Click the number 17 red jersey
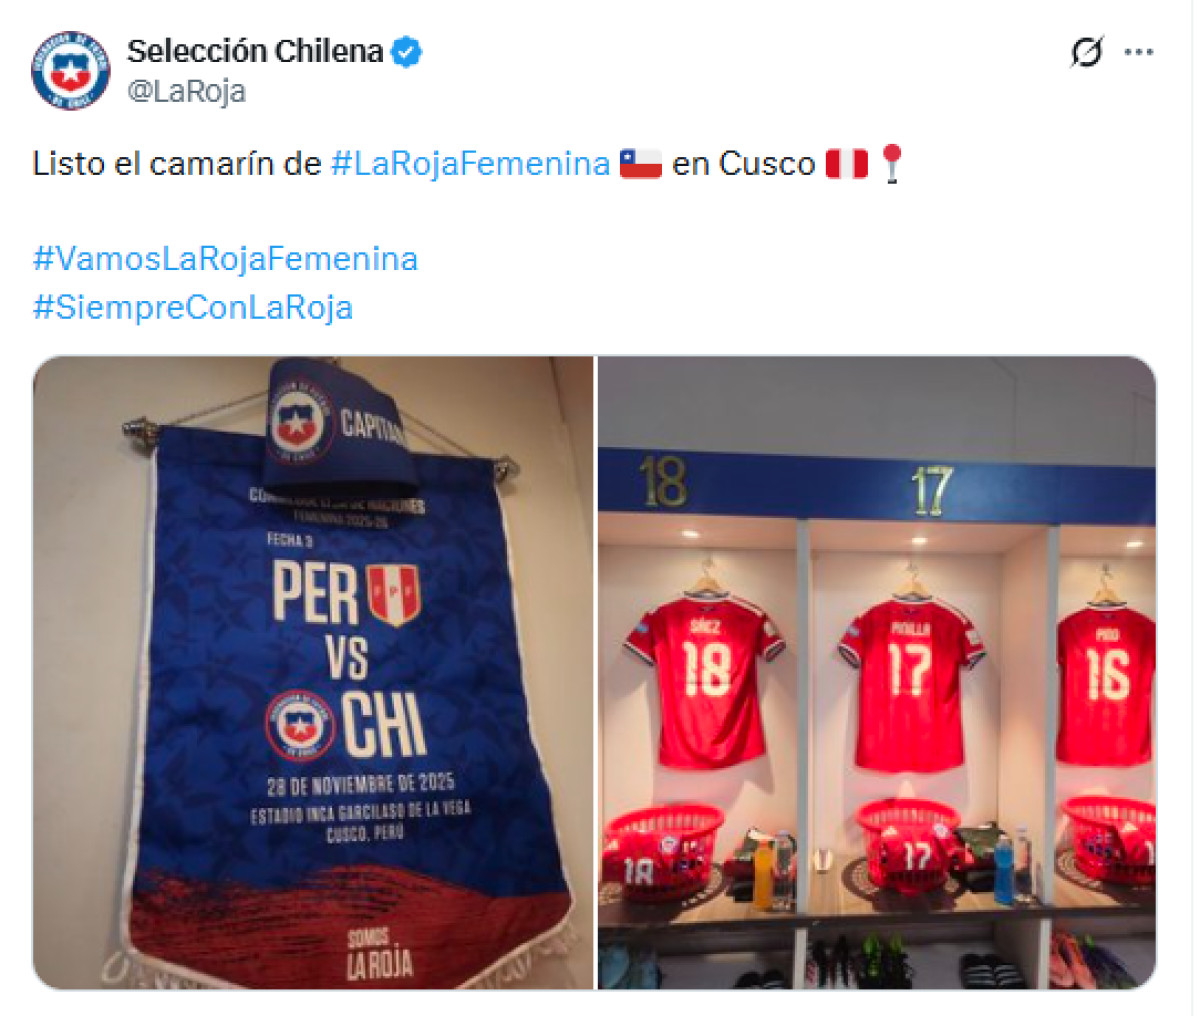Screen dimensions: 1200x1016 pyautogui.click(x=910, y=682)
